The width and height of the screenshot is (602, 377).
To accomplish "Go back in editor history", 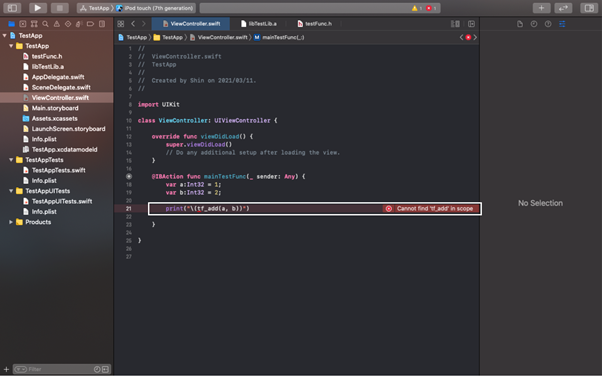I will tap(133, 24).
